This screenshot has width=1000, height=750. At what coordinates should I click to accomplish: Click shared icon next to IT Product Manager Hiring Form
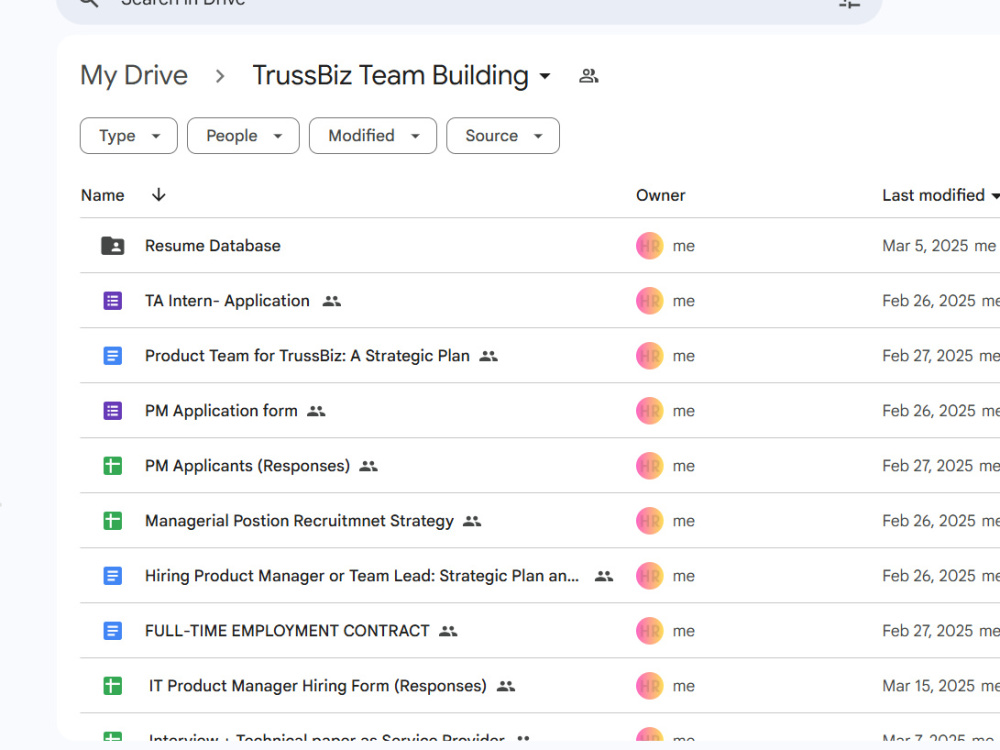point(506,686)
